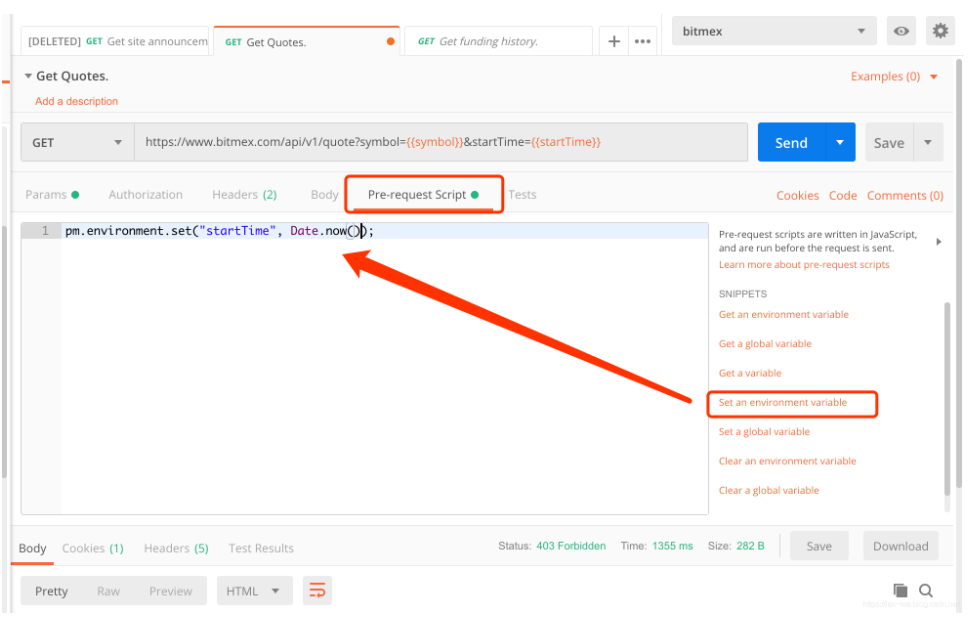Image resolution: width=971 pixels, height=619 pixels.
Task: Insert 'Set an environment variable' snippet
Action: pos(783,403)
